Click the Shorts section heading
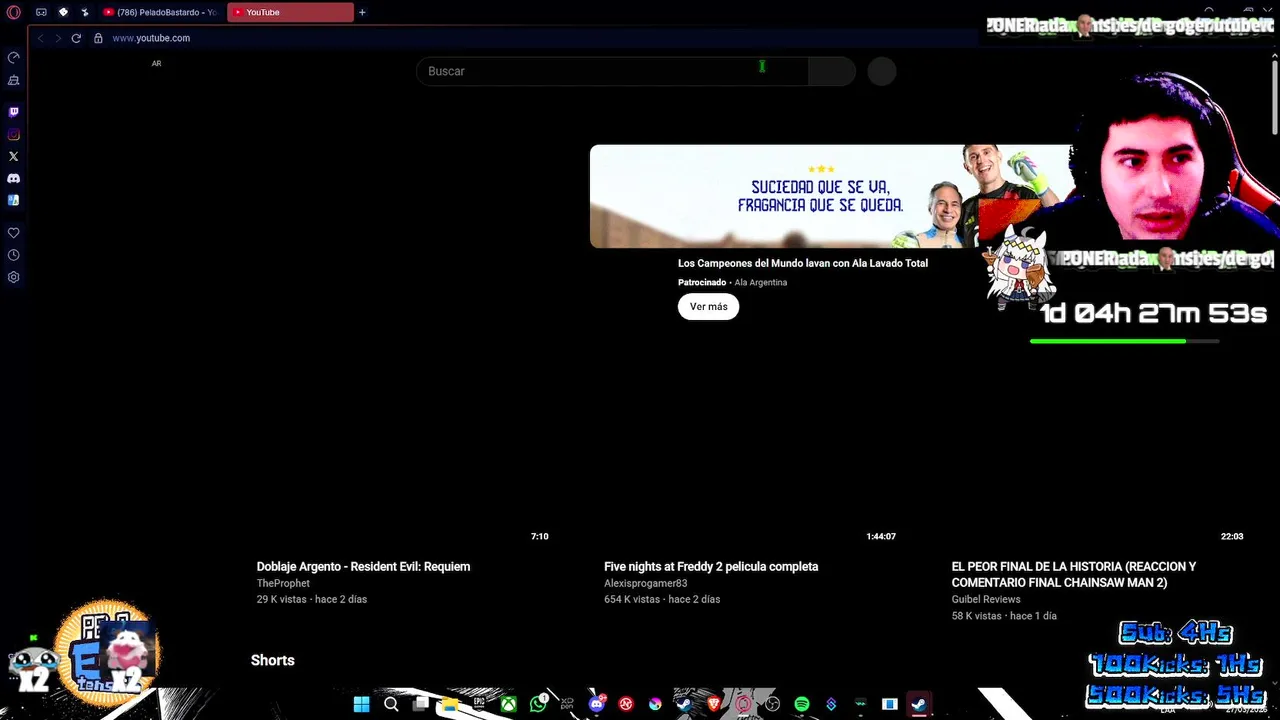The height and width of the screenshot is (720, 1280). (x=273, y=660)
